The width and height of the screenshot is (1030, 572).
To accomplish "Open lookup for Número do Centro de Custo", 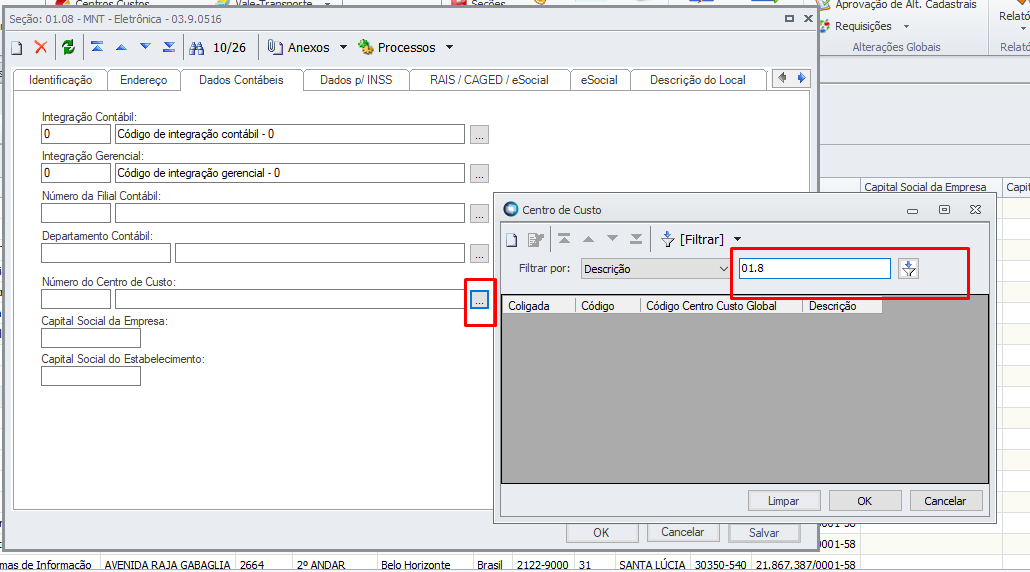I will tap(480, 300).
